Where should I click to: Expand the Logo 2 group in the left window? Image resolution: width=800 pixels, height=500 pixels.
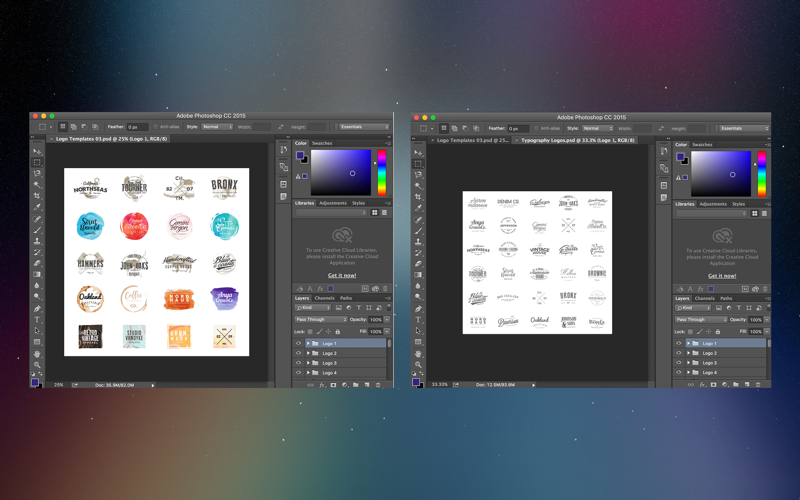(x=308, y=353)
